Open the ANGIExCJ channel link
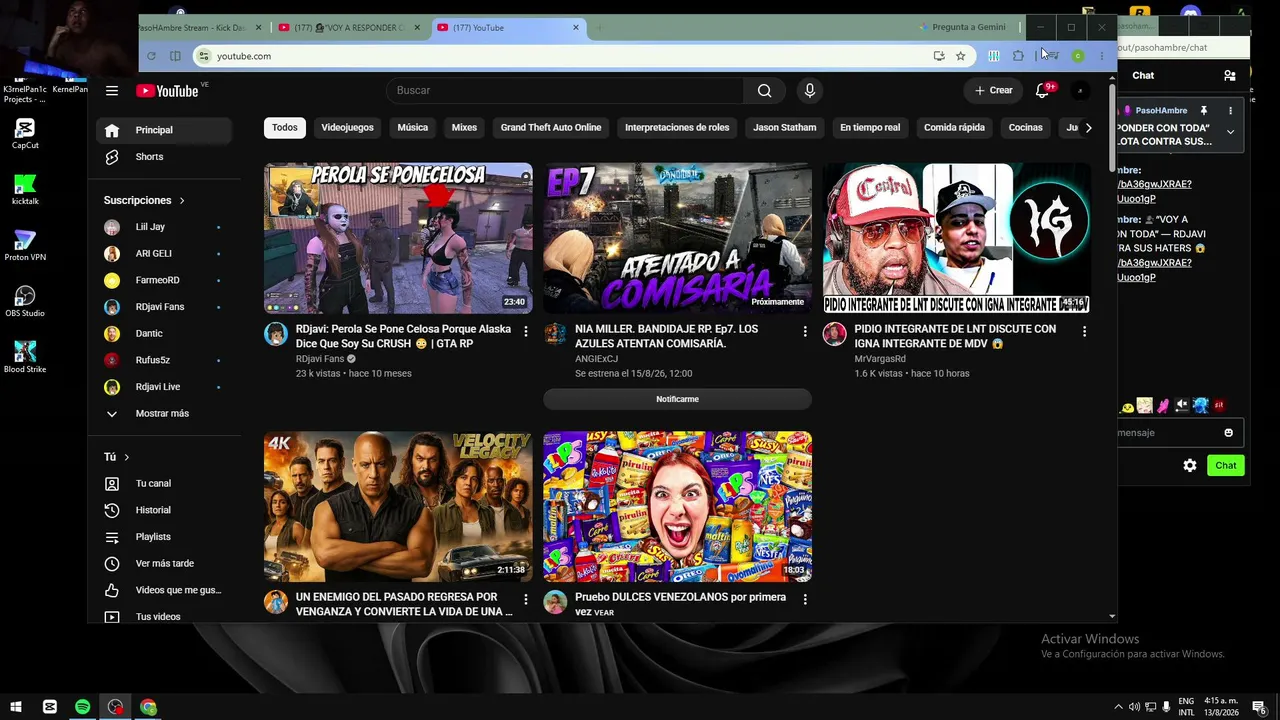The width and height of the screenshot is (1280, 720). point(596,359)
